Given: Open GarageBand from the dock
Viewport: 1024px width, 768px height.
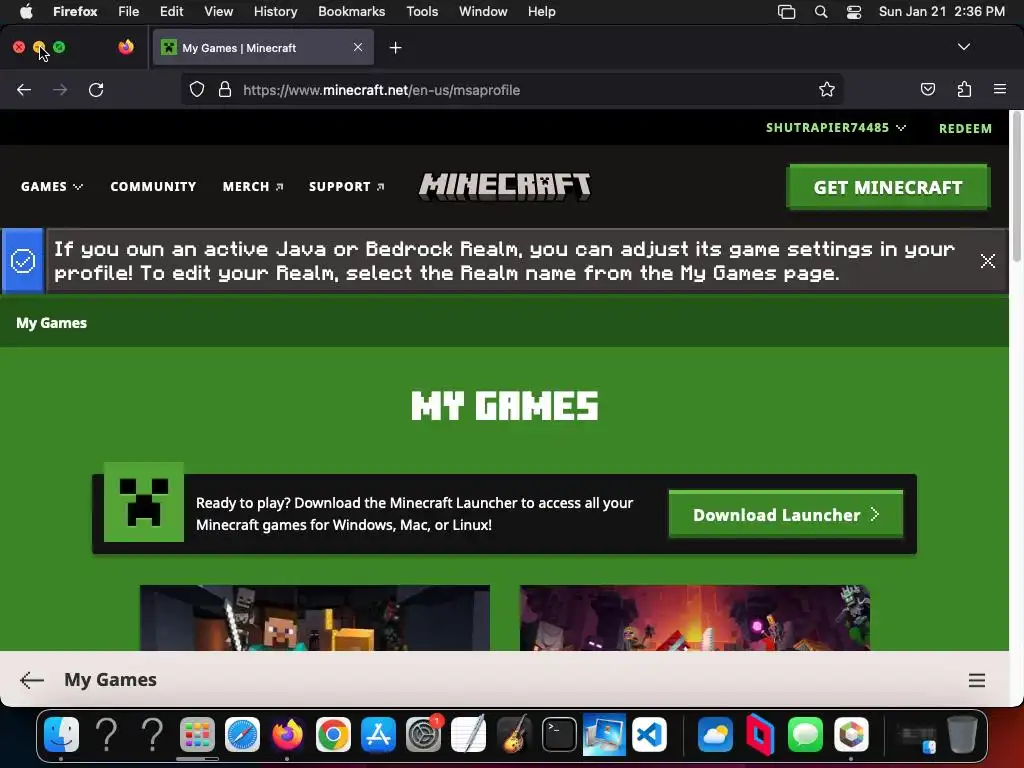Looking at the screenshot, I should tap(514, 735).
